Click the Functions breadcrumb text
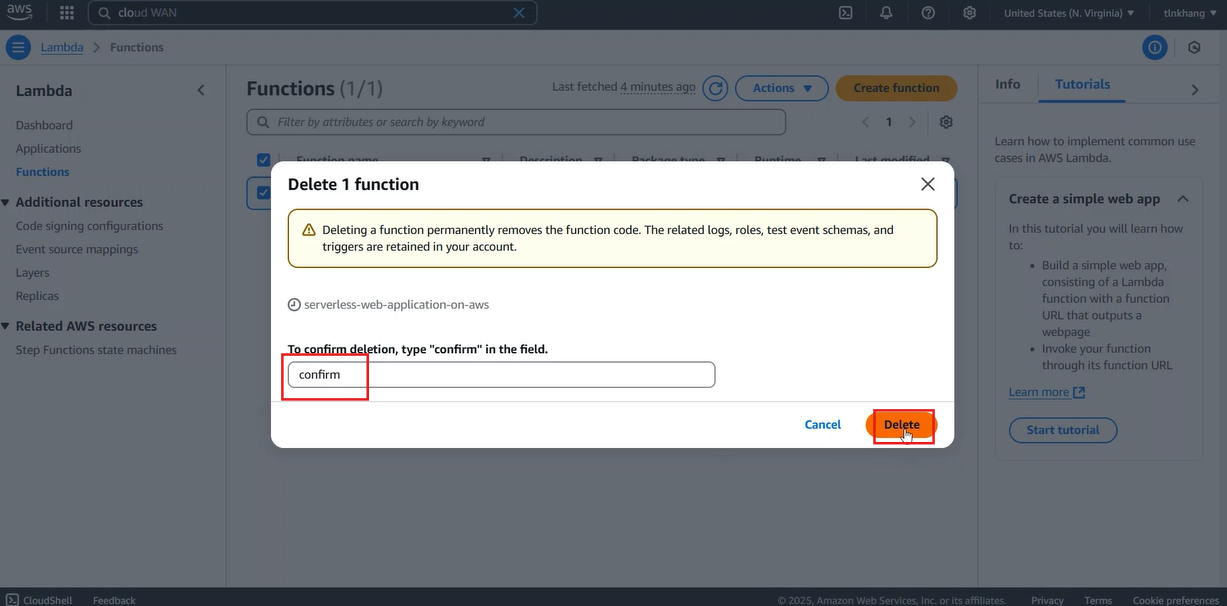Viewport: 1227px width, 606px height. [x=137, y=47]
